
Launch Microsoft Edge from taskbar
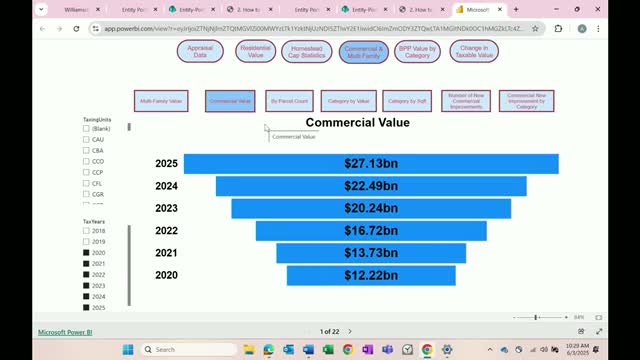(x=269, y=349)
